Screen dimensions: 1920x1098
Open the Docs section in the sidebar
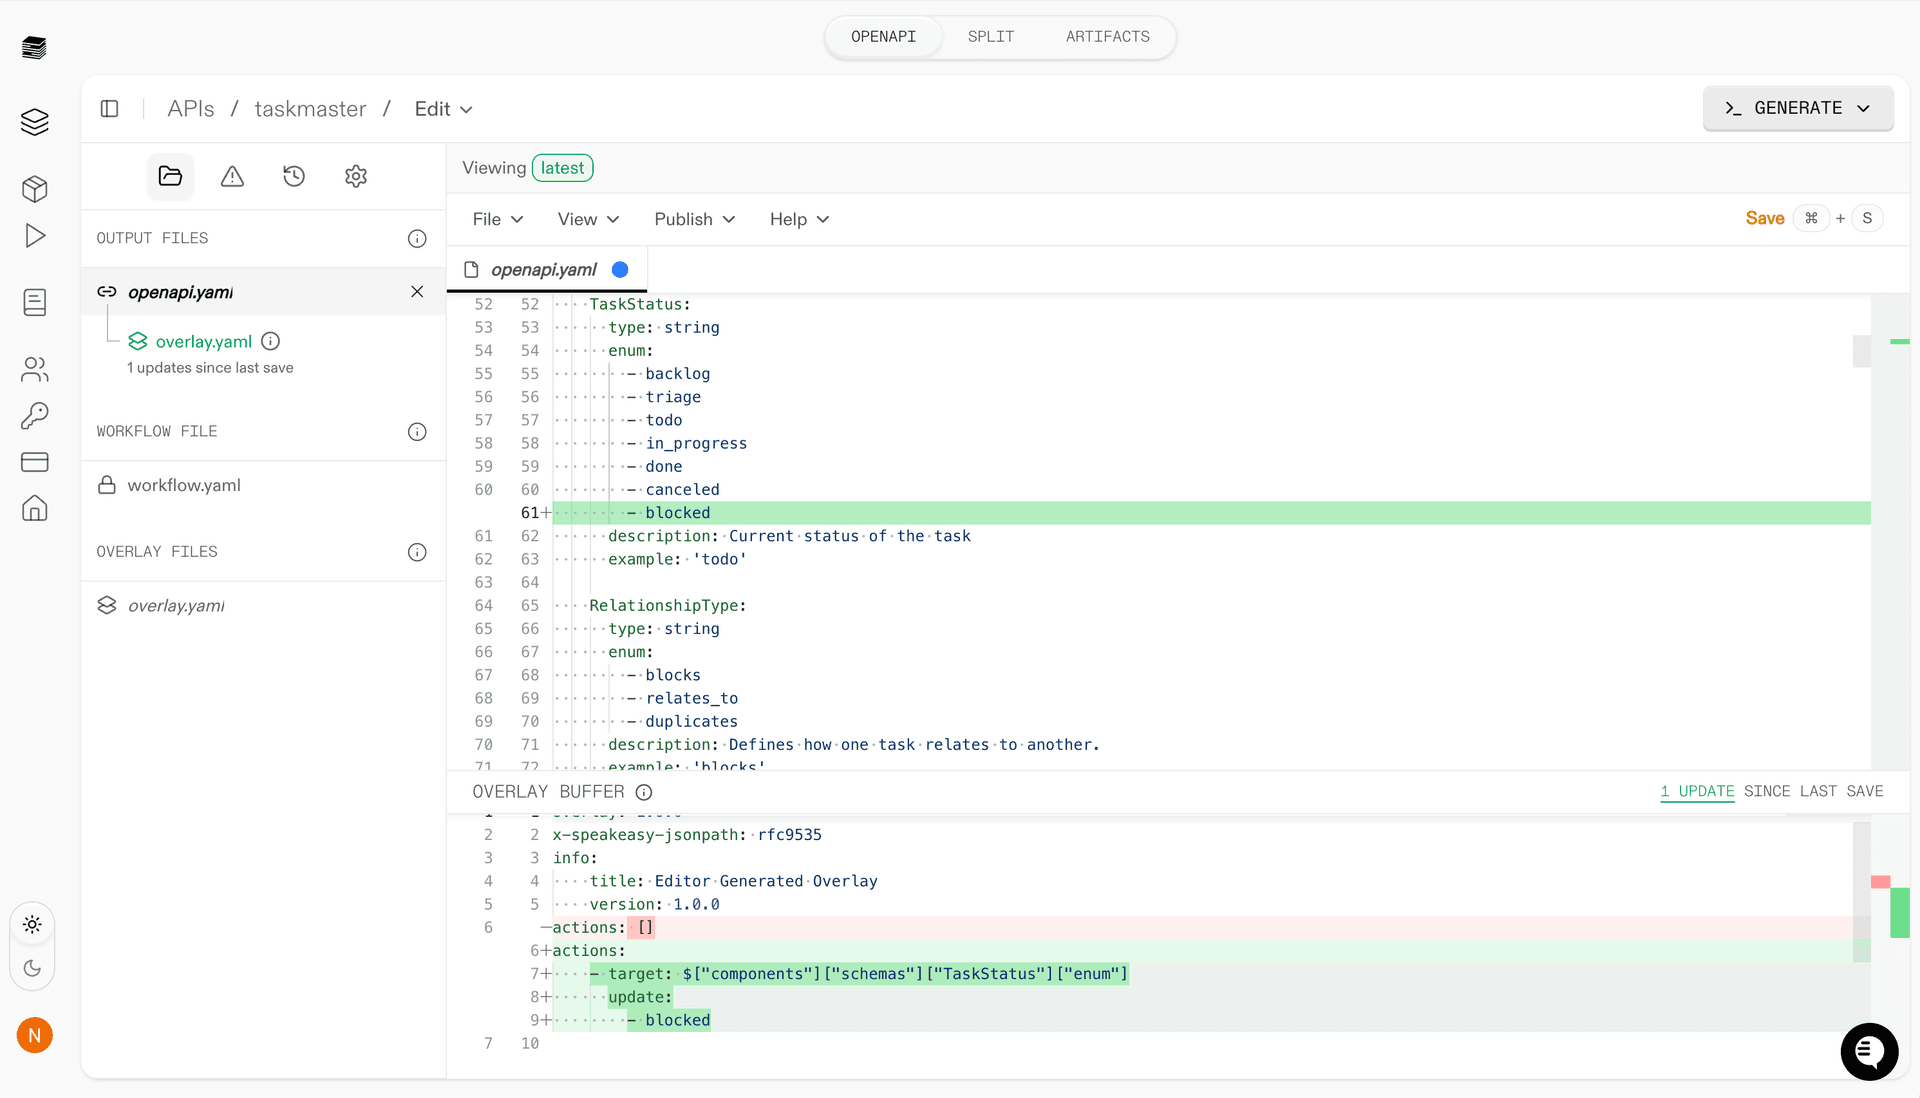tap(35, 302)
